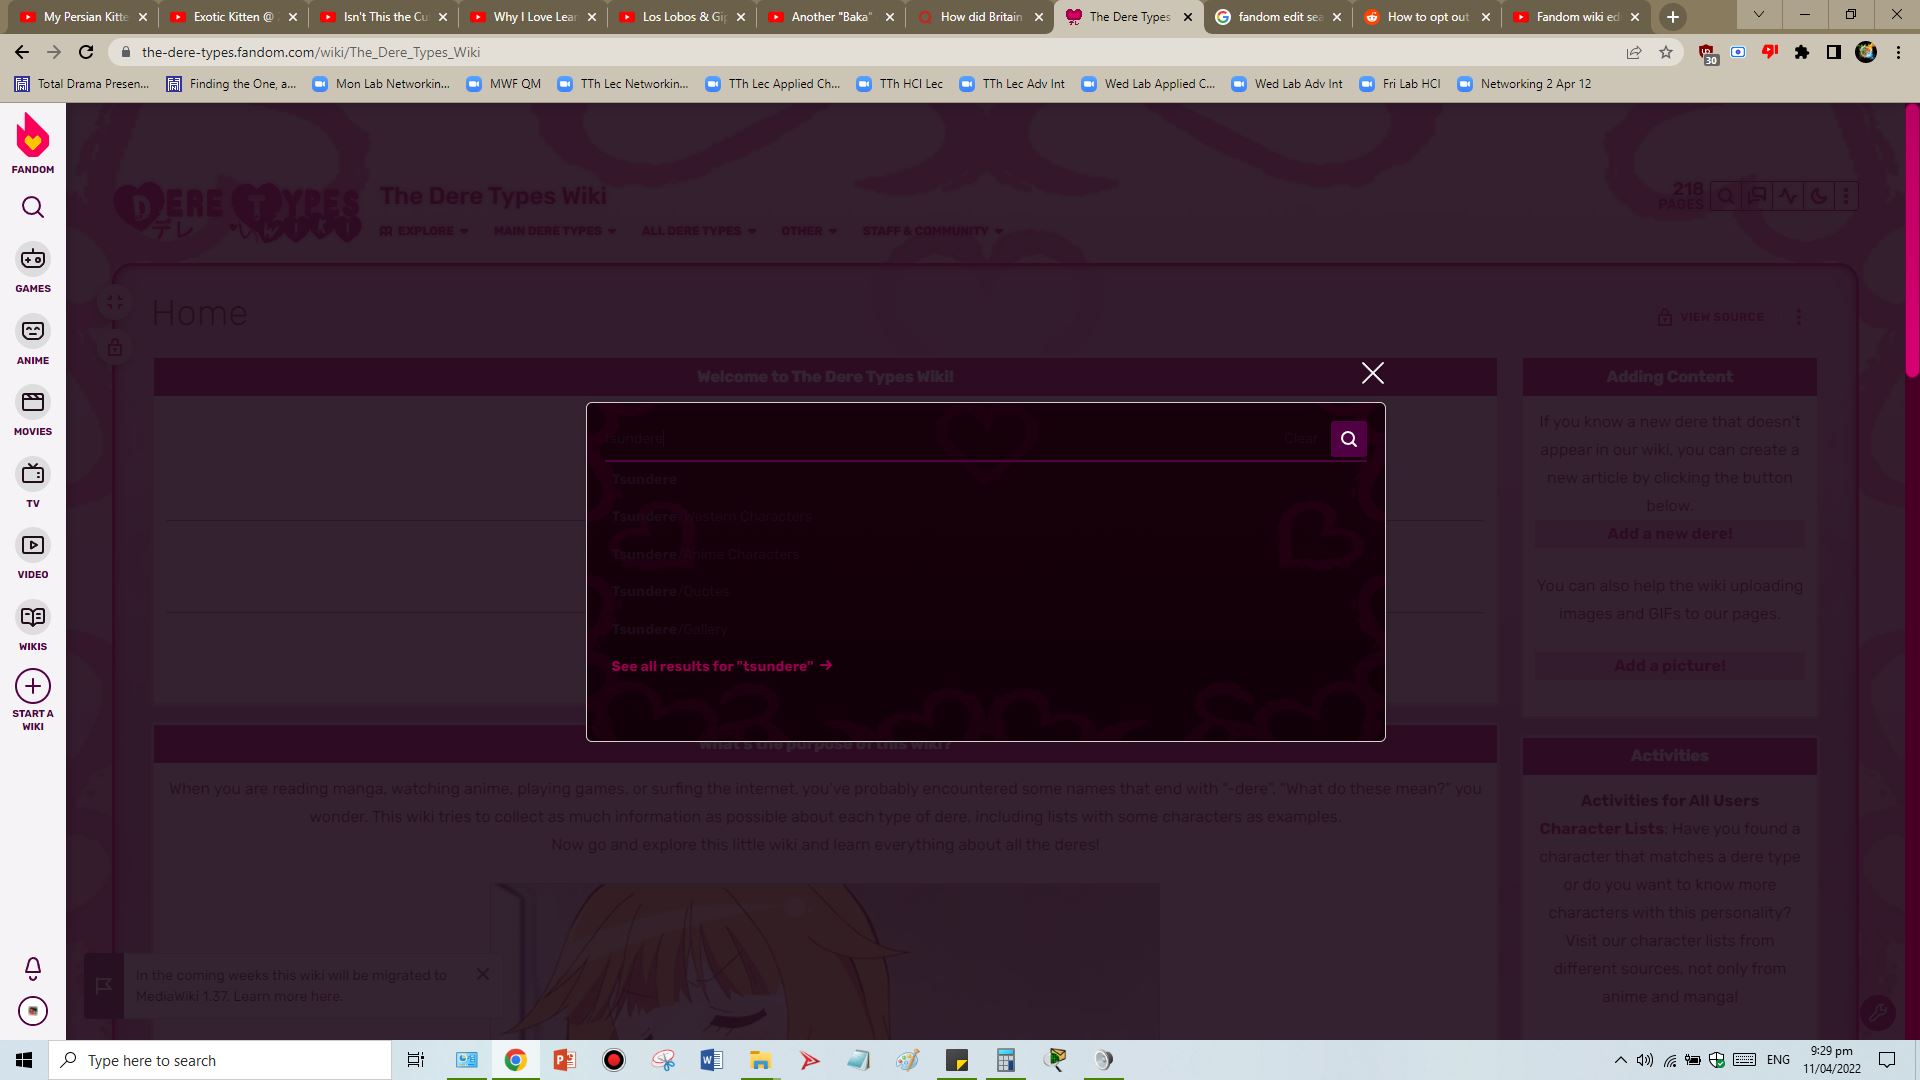Image resolution: width=1920 pixels, height=1080 pixels.
Task: Open the Games section in sidebar
Action: pyautogui.click(x=33, y=260)
